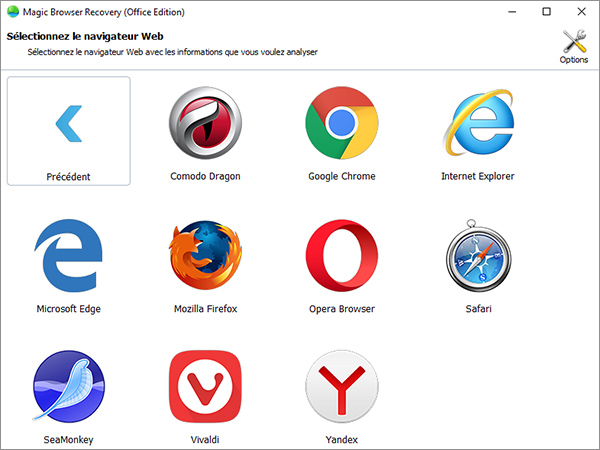Pick the Internet Explorer icon
Screen dimensions: 600x450
tap(478, 123)
